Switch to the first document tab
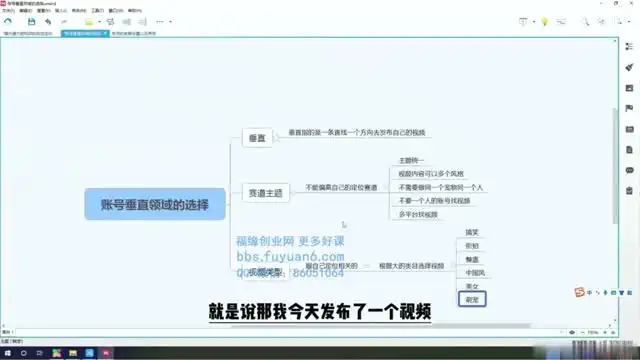This screenshot has height=360, width=640. tap(28, 33)
